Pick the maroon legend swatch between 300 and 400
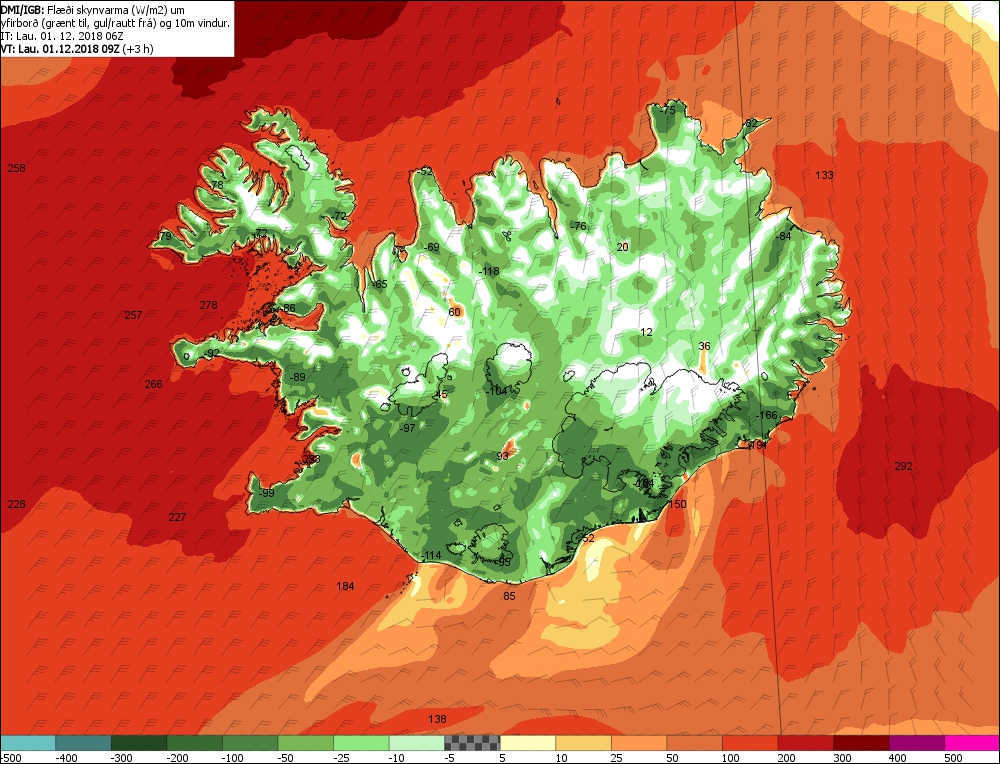This screenshot has width=1000, height=764. click(x=861, y=743)
